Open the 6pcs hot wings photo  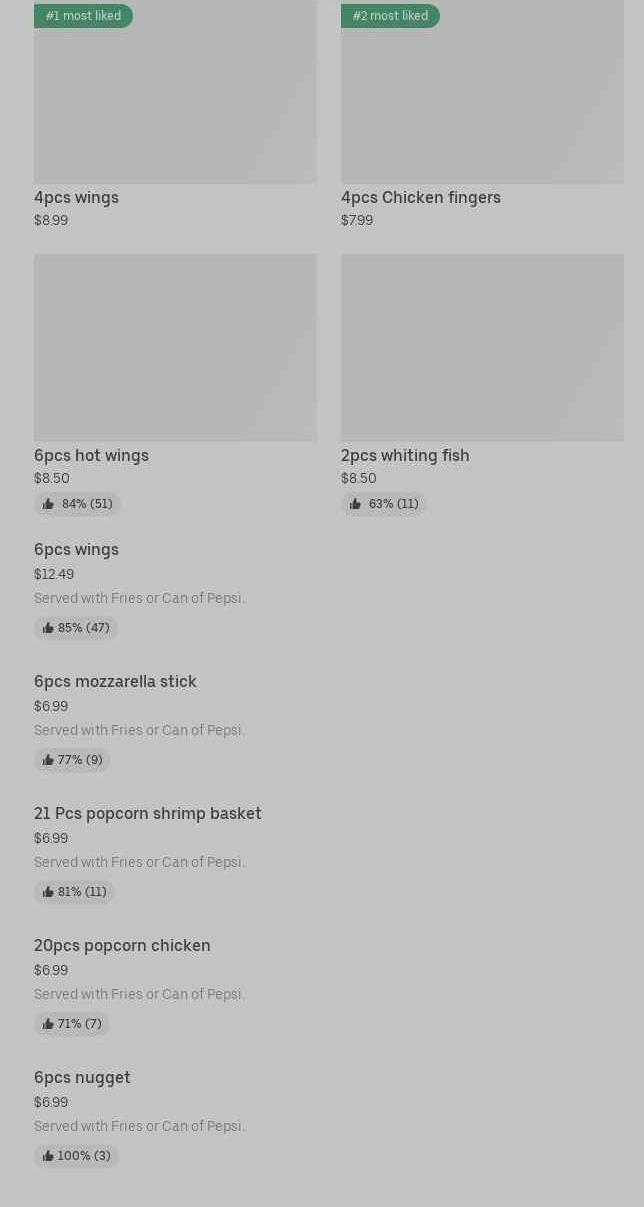point(175,347)
